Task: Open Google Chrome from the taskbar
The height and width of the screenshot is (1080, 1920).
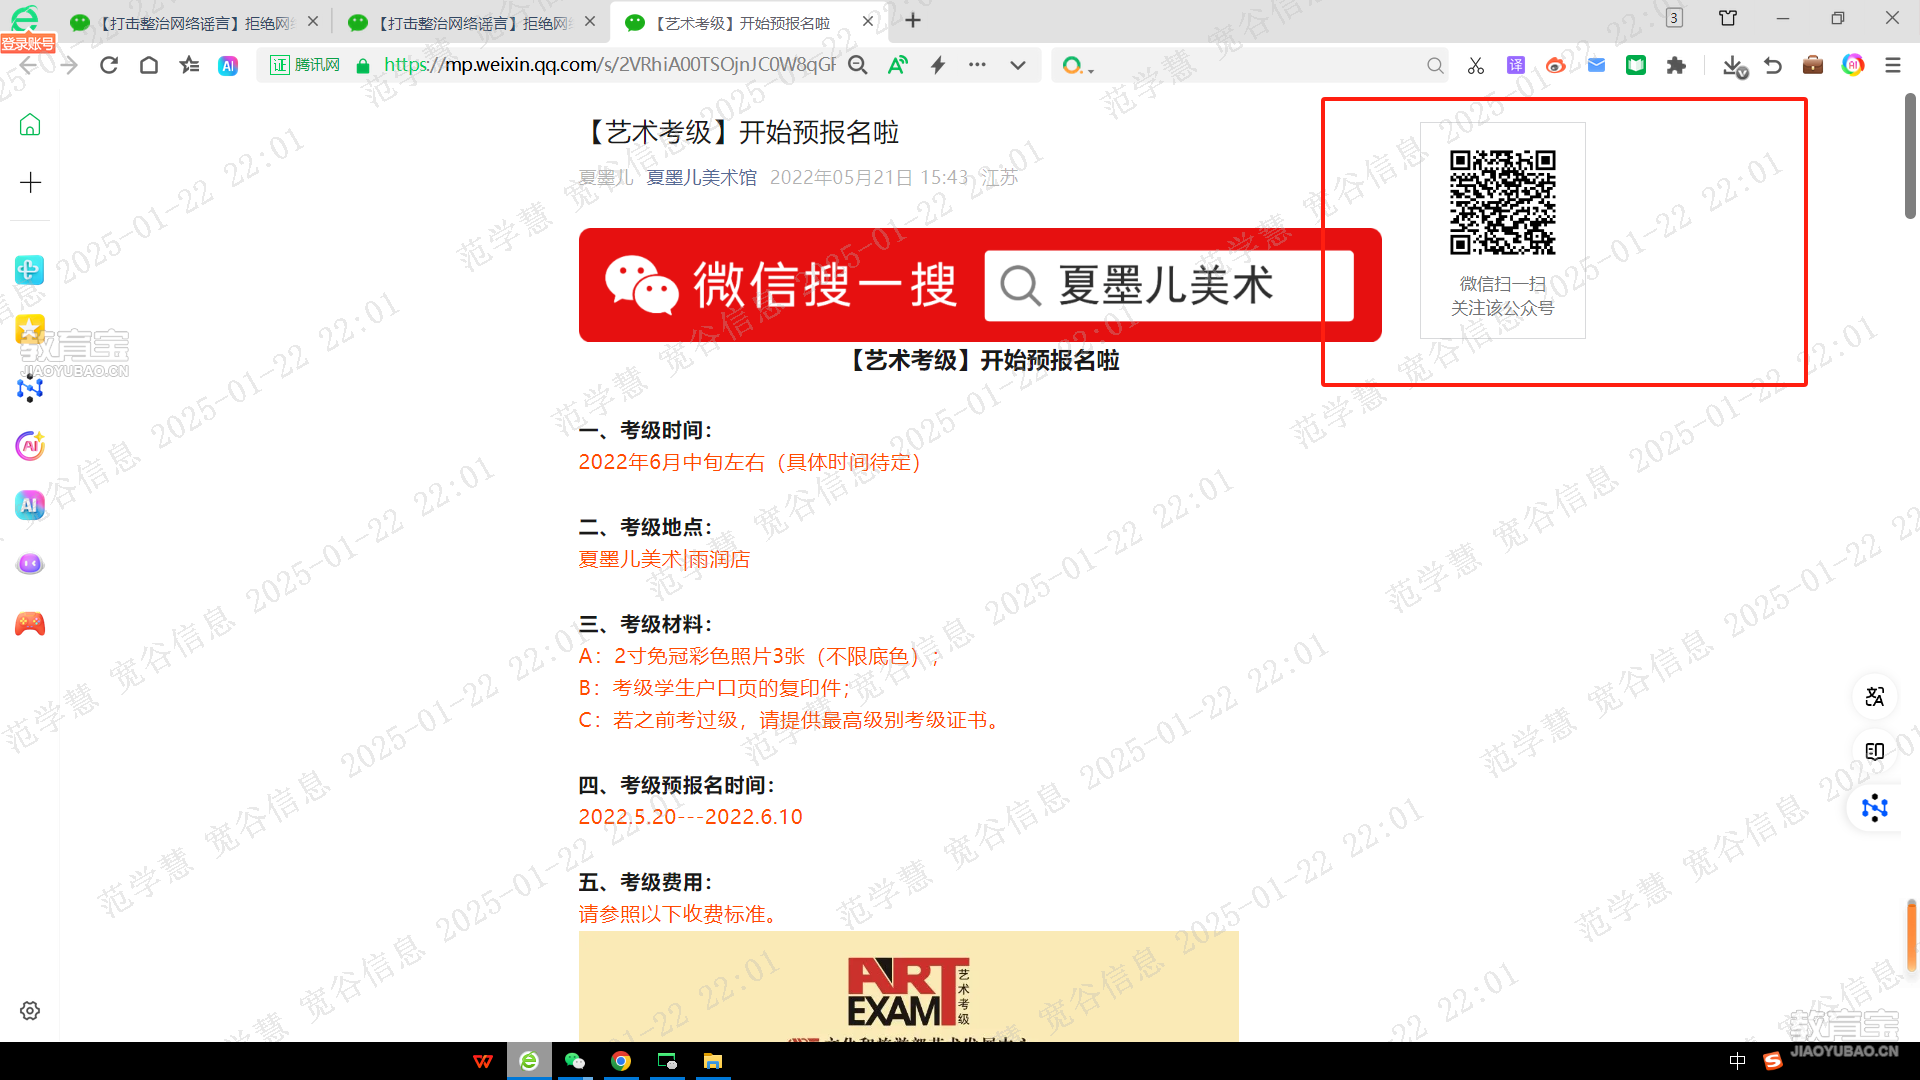Action: (621, 1061)
